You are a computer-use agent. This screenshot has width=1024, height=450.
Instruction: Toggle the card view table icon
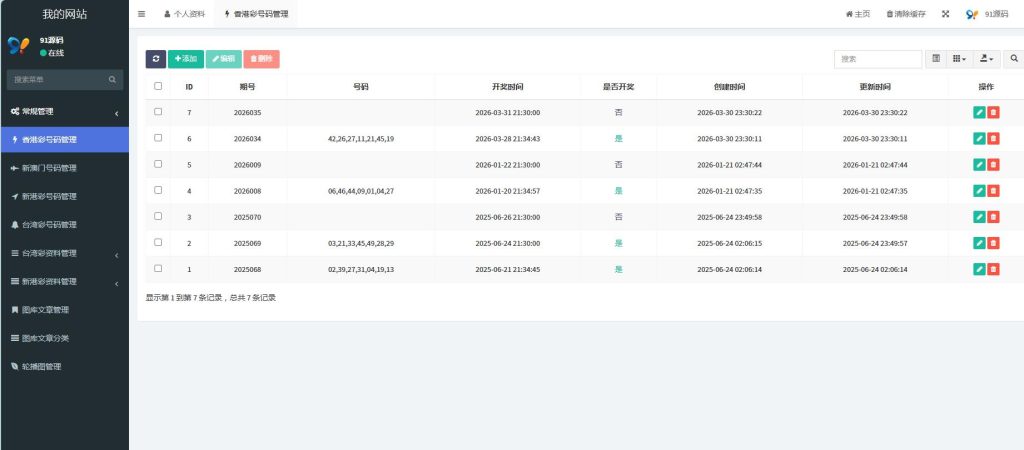tap(936, 59)
